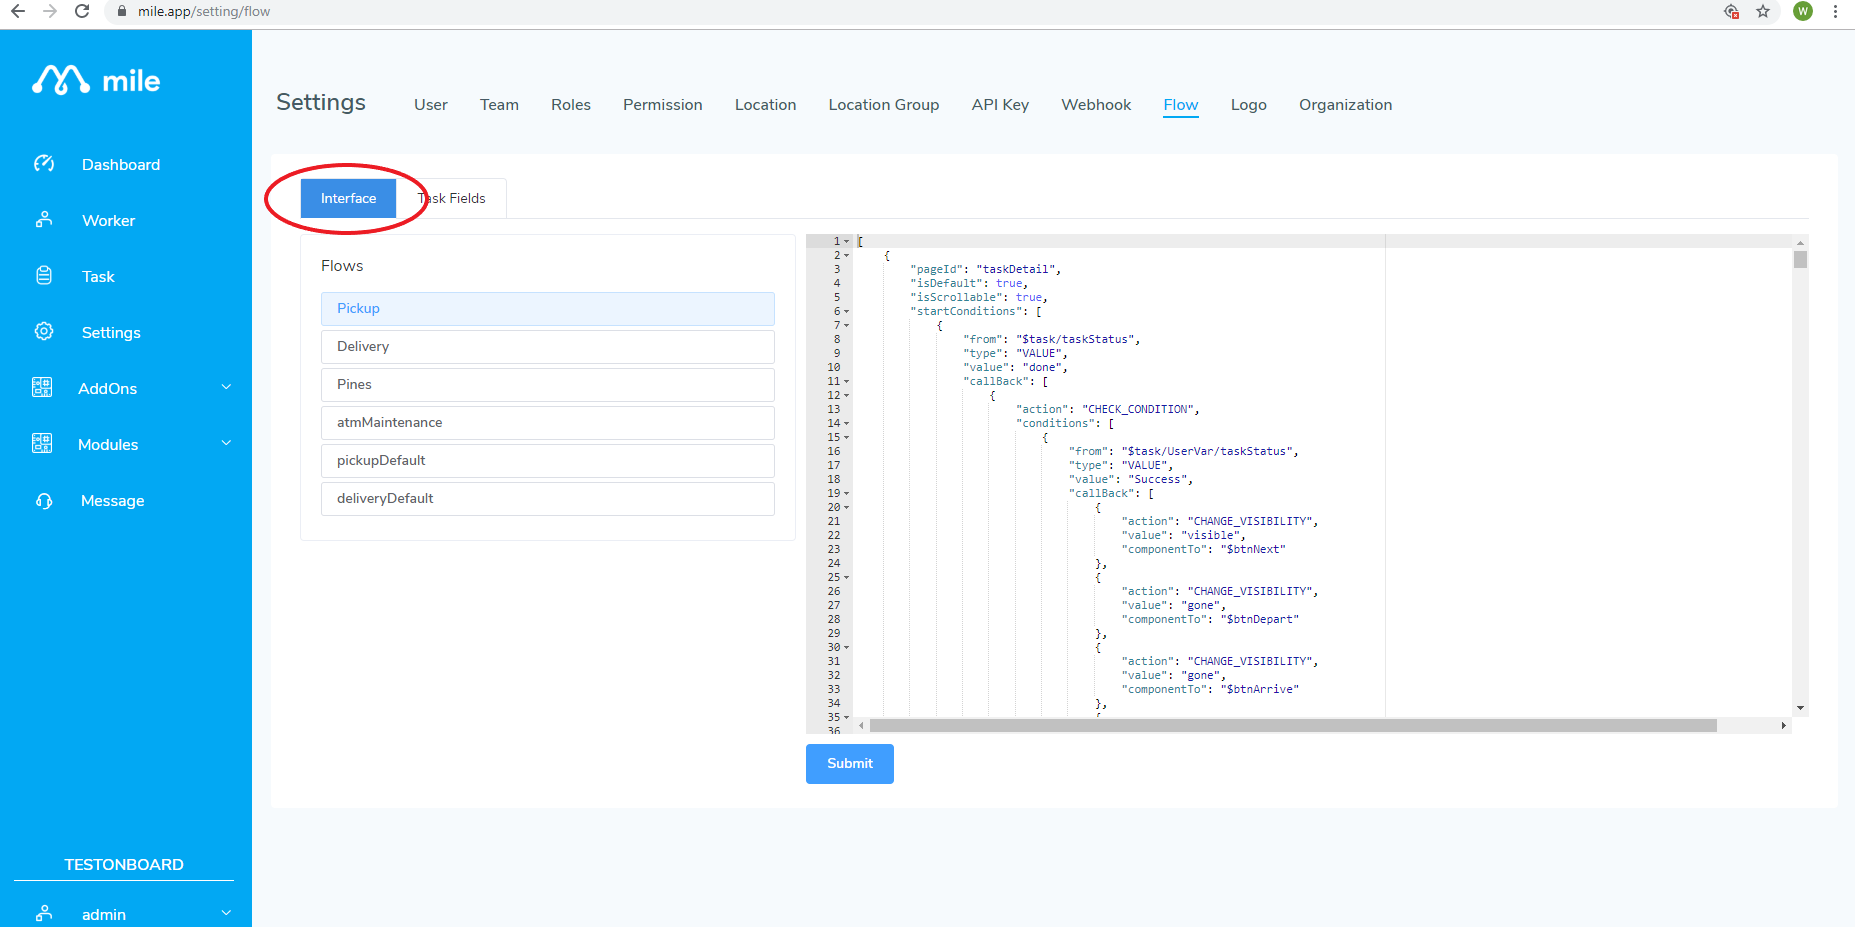Click the editor scroll-down arrow
The image size is (1855, 927).
(x=1800, y=708)
